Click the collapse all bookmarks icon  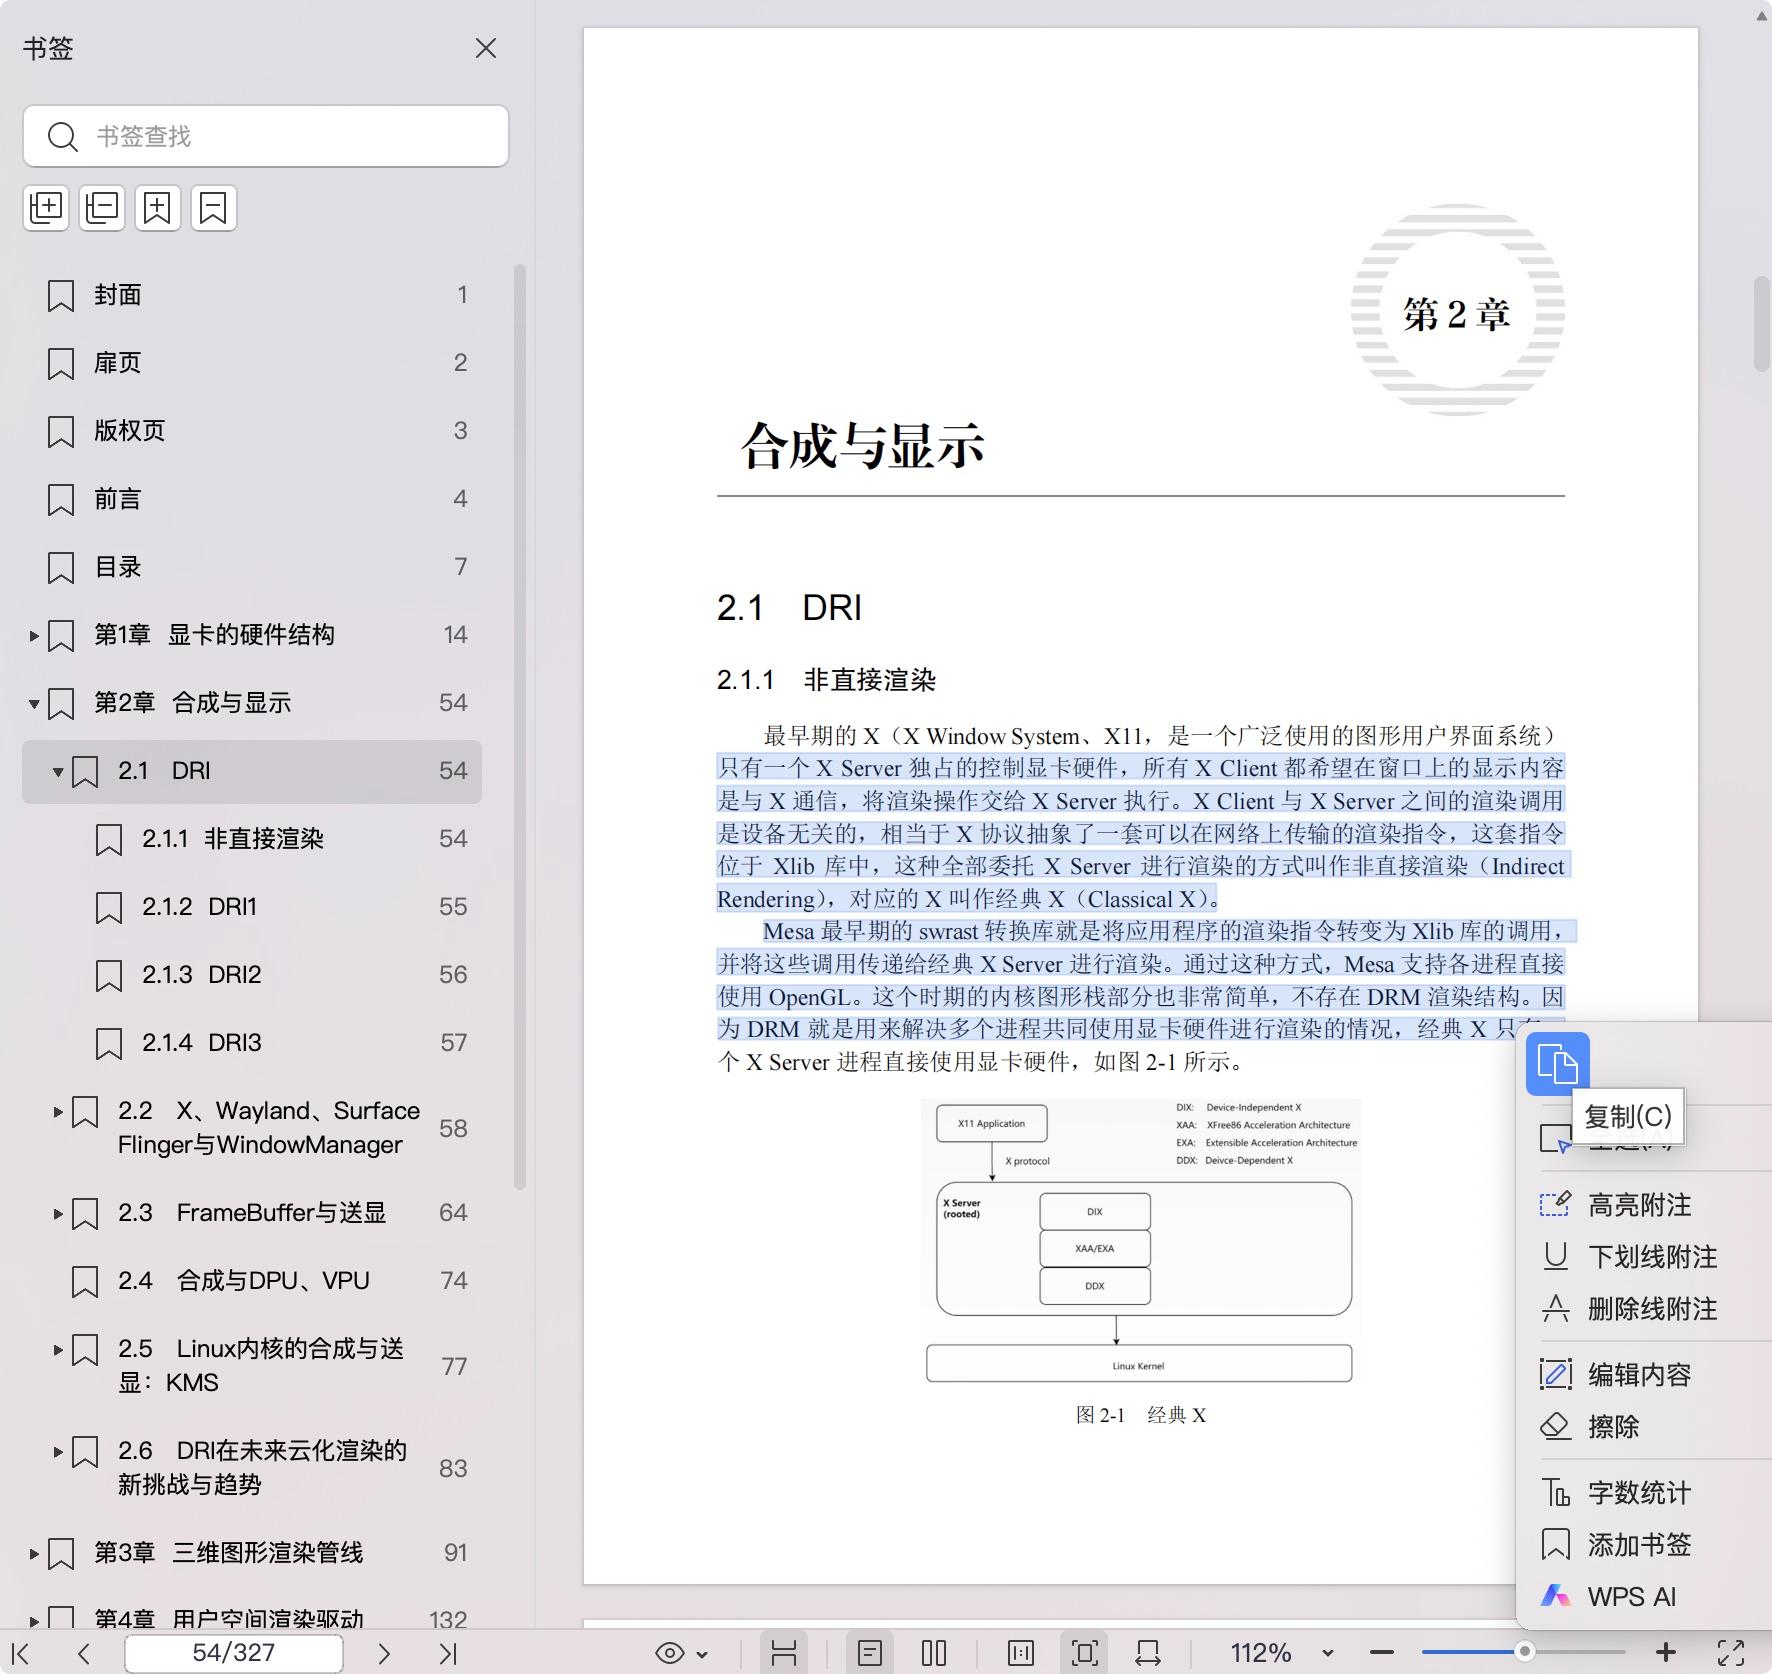tap(101, 207)
